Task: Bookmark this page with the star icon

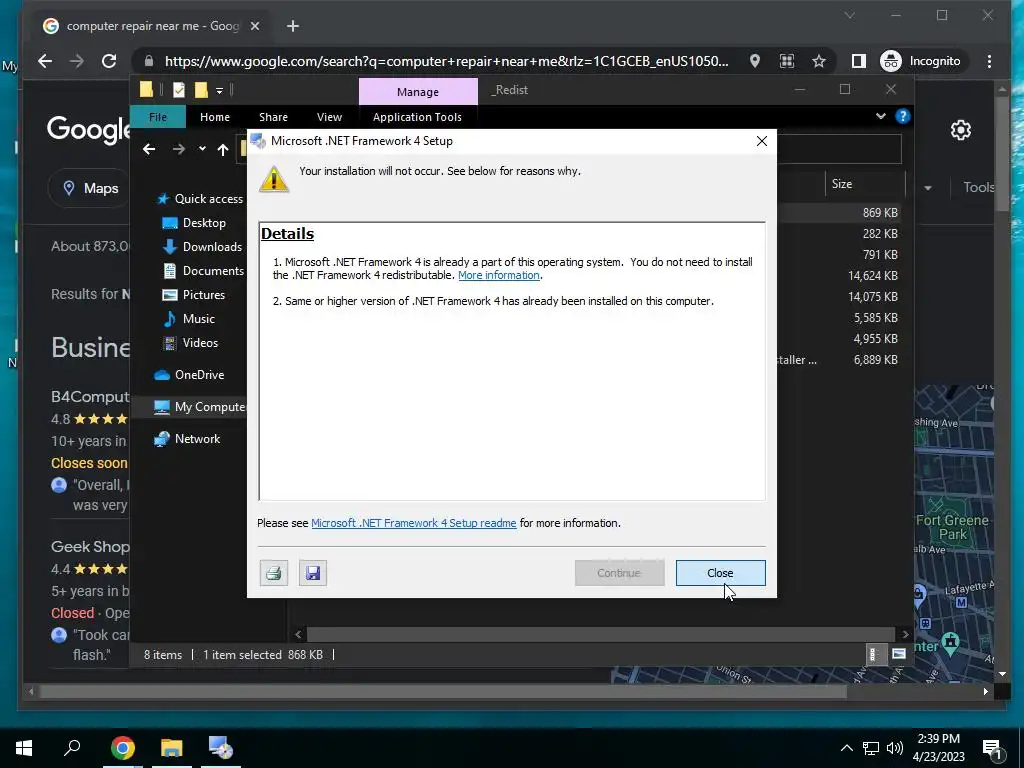Action: [819, 61]
